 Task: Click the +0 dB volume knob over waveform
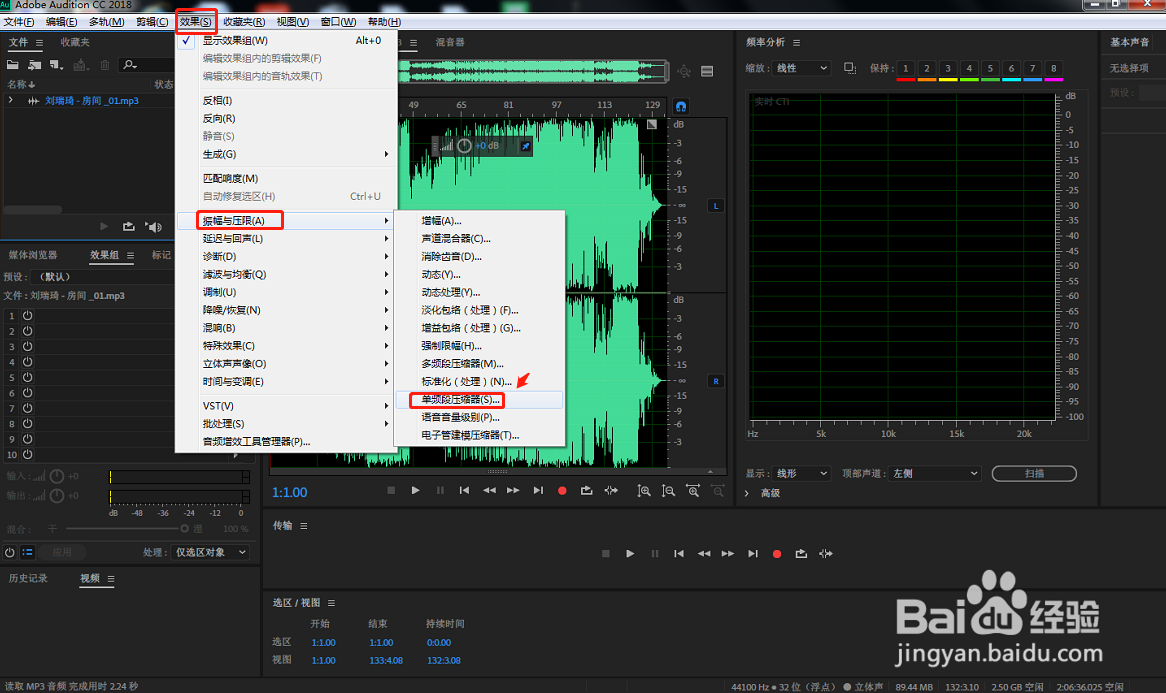point(465,146)
